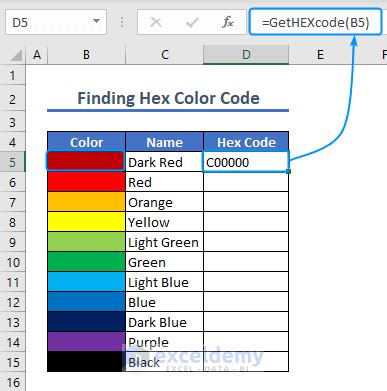
Task: Select the empty Hex Code cell for Yellow
Action: 246,222
